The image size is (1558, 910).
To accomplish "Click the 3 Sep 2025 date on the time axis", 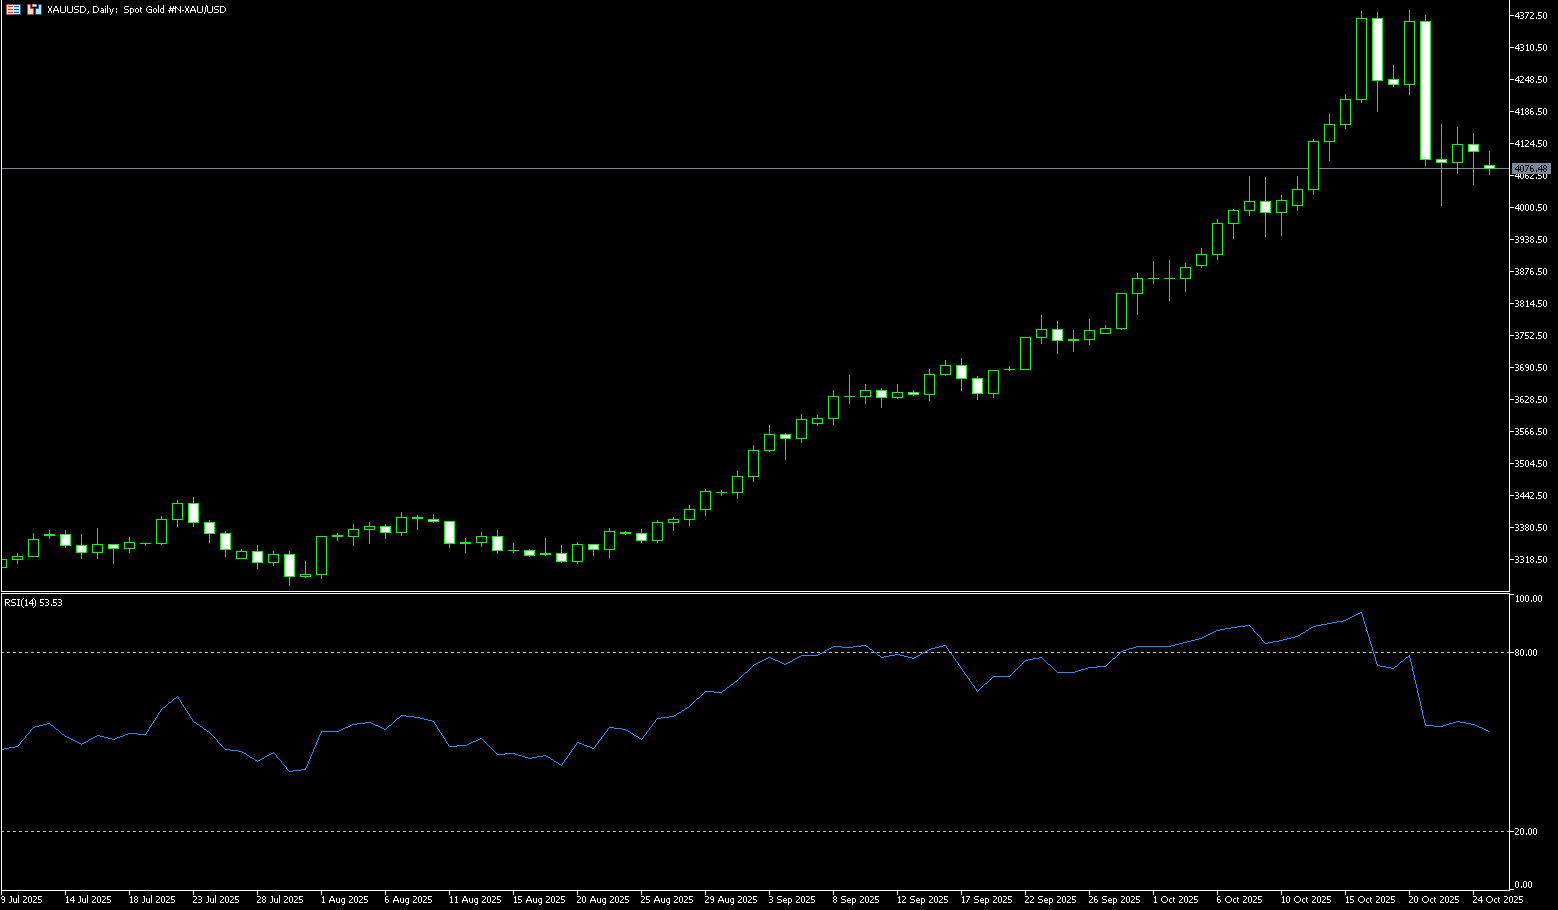I will click(792, 900).
